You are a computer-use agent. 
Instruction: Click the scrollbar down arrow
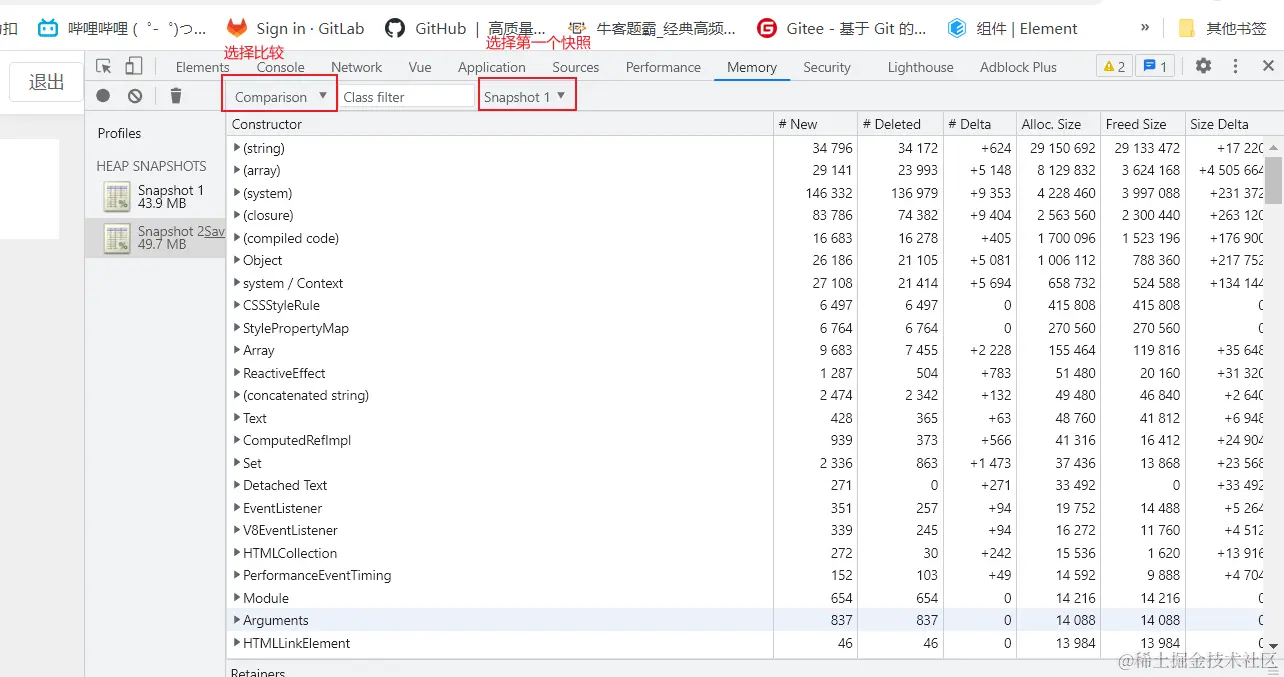point(1274,646)
